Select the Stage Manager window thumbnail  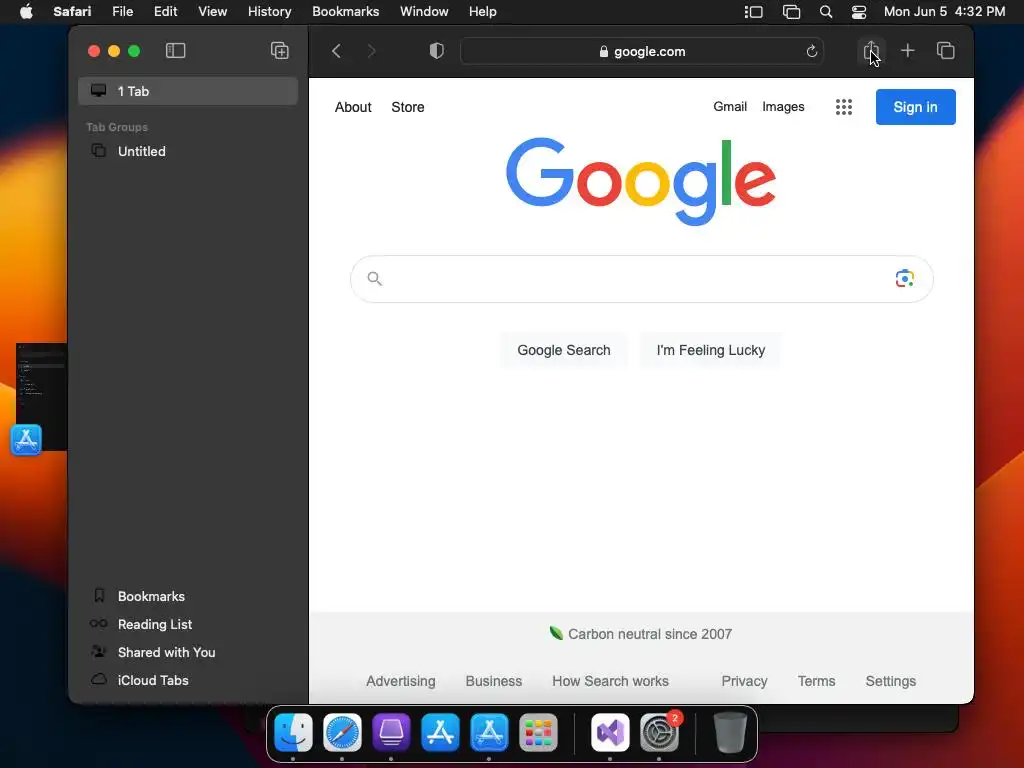42,396
